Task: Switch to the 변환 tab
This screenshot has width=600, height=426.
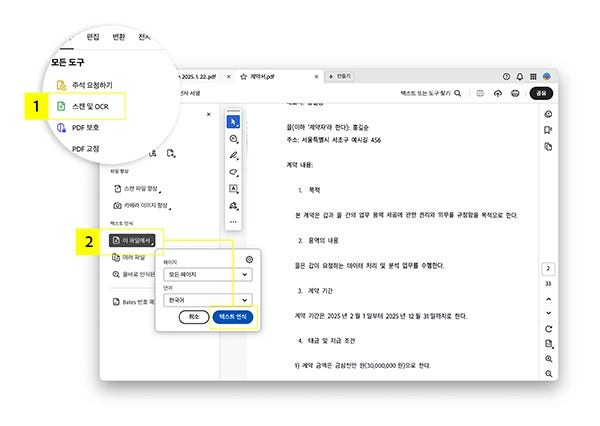Action: (x=119, y=37)
